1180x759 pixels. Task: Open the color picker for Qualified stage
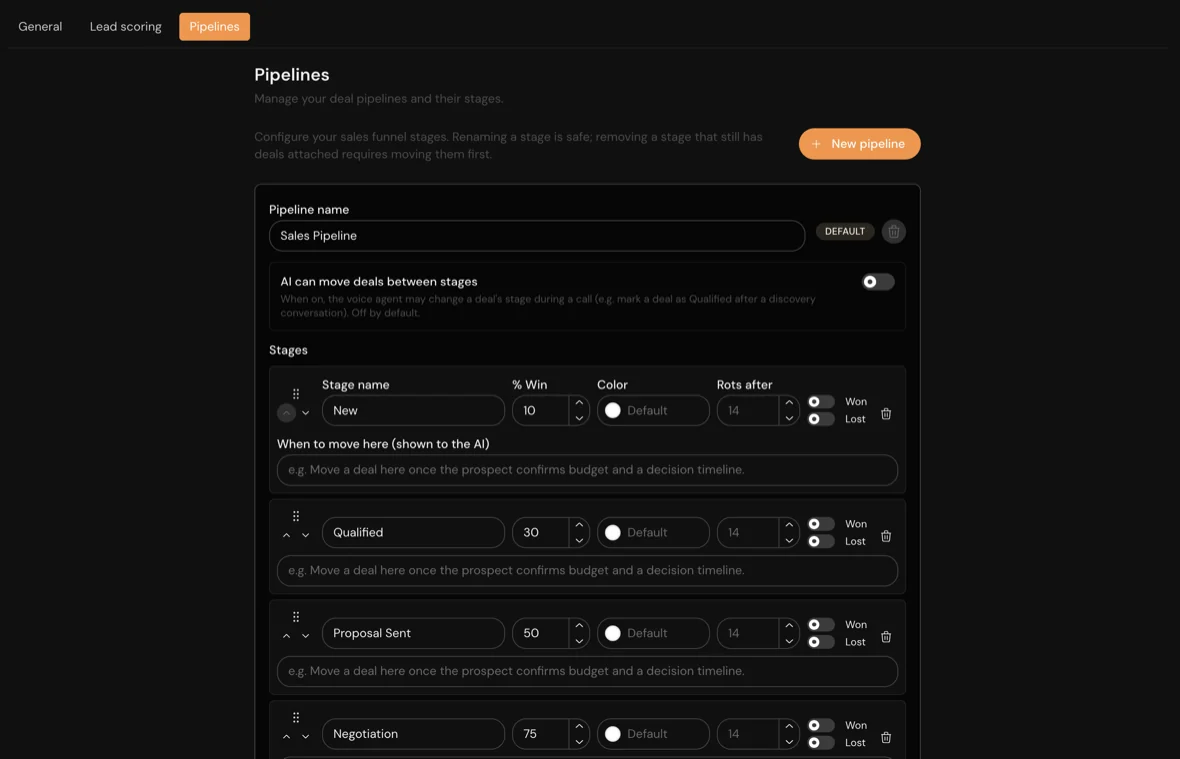[653, 533]
